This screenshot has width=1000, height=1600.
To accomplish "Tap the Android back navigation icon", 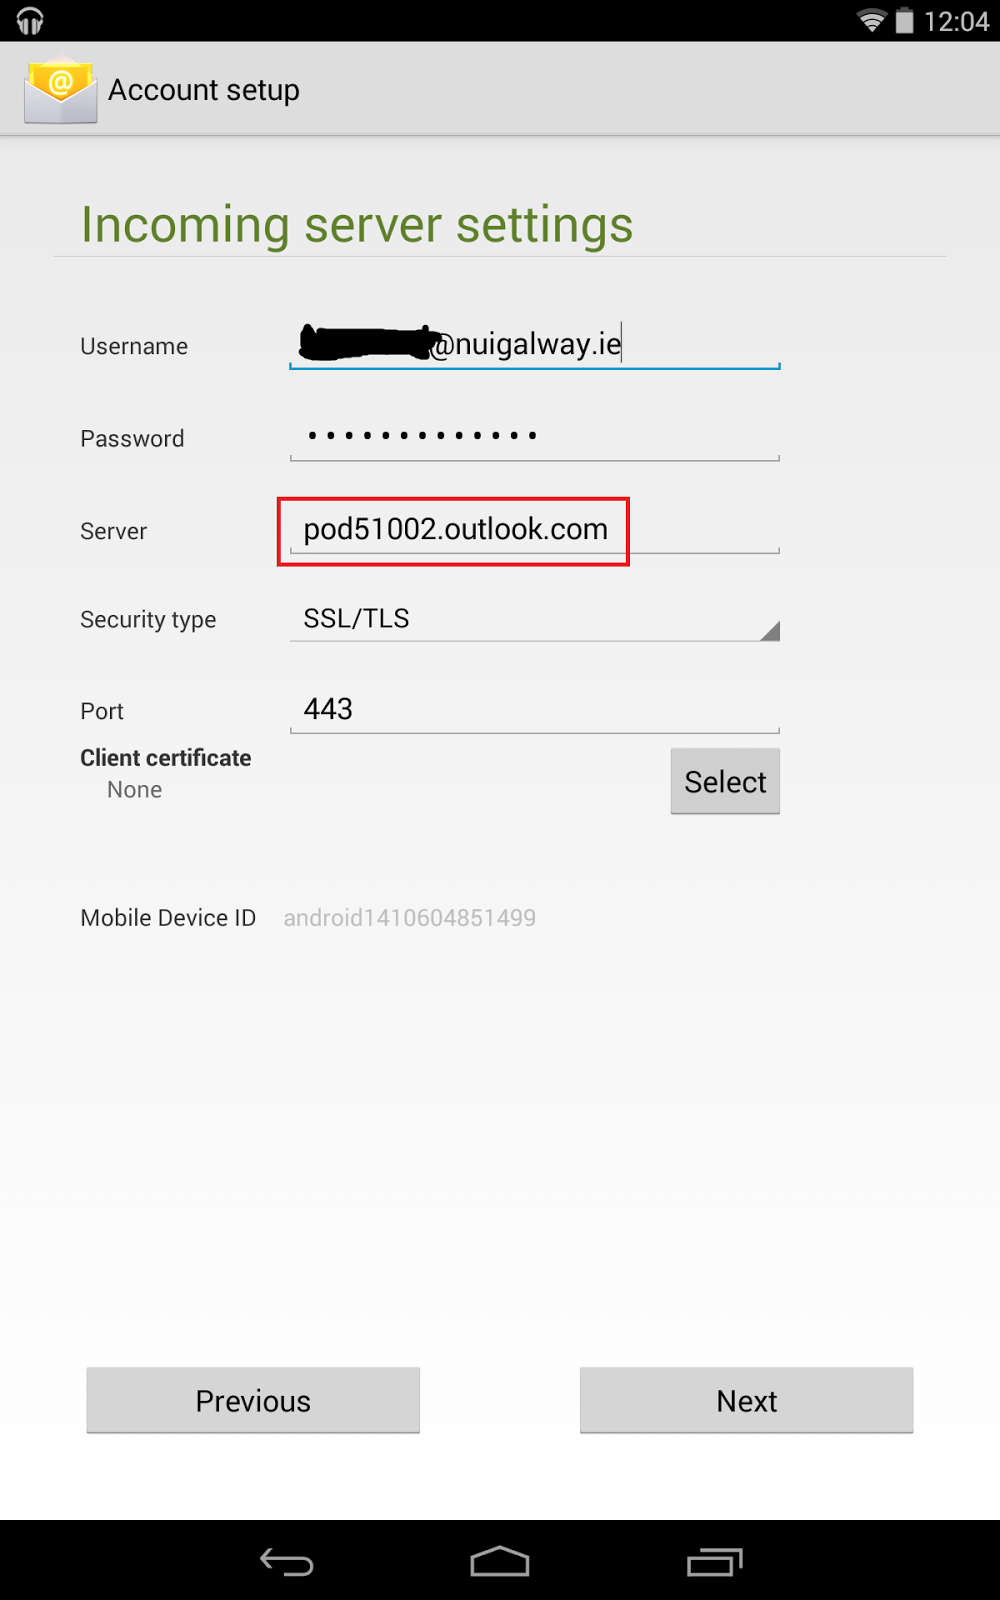I will [x=287, y=1561].
